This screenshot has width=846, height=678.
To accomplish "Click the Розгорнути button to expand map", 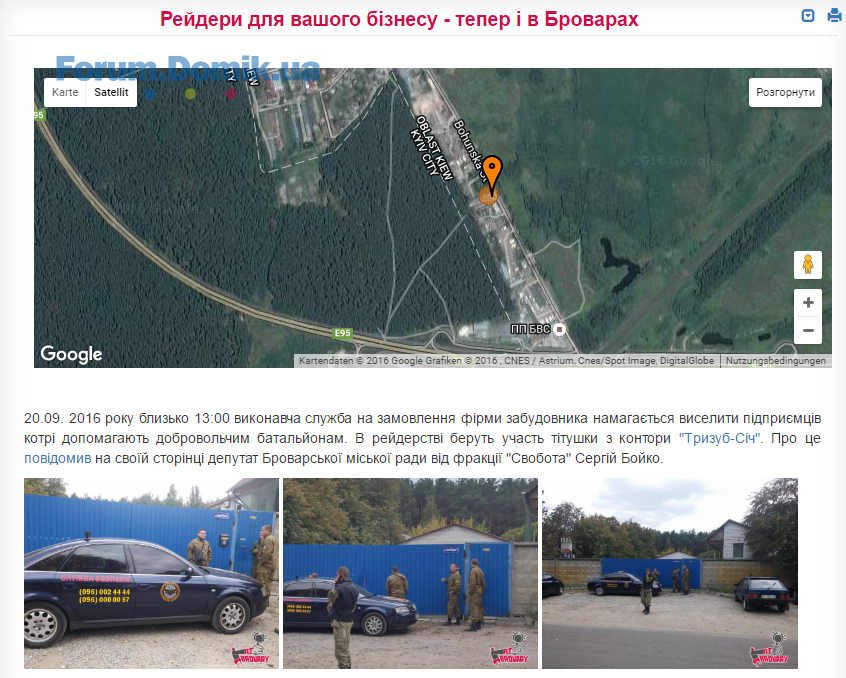I will coord(785,92).
